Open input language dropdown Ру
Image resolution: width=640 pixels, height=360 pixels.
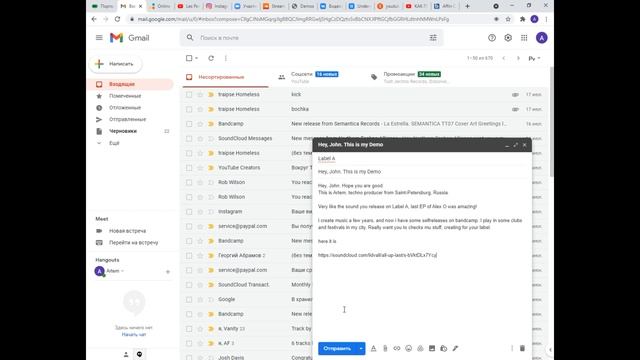click(x=534, y=58)
